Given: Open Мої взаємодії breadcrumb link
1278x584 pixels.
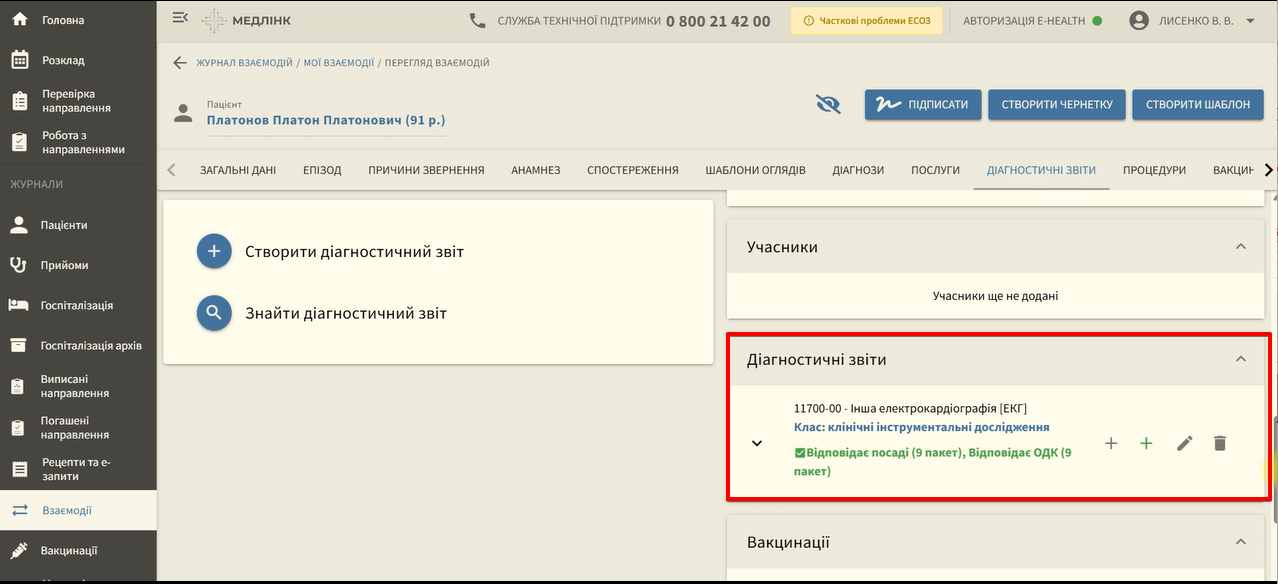Looking at the screenshot, I should tap(338, 63).
